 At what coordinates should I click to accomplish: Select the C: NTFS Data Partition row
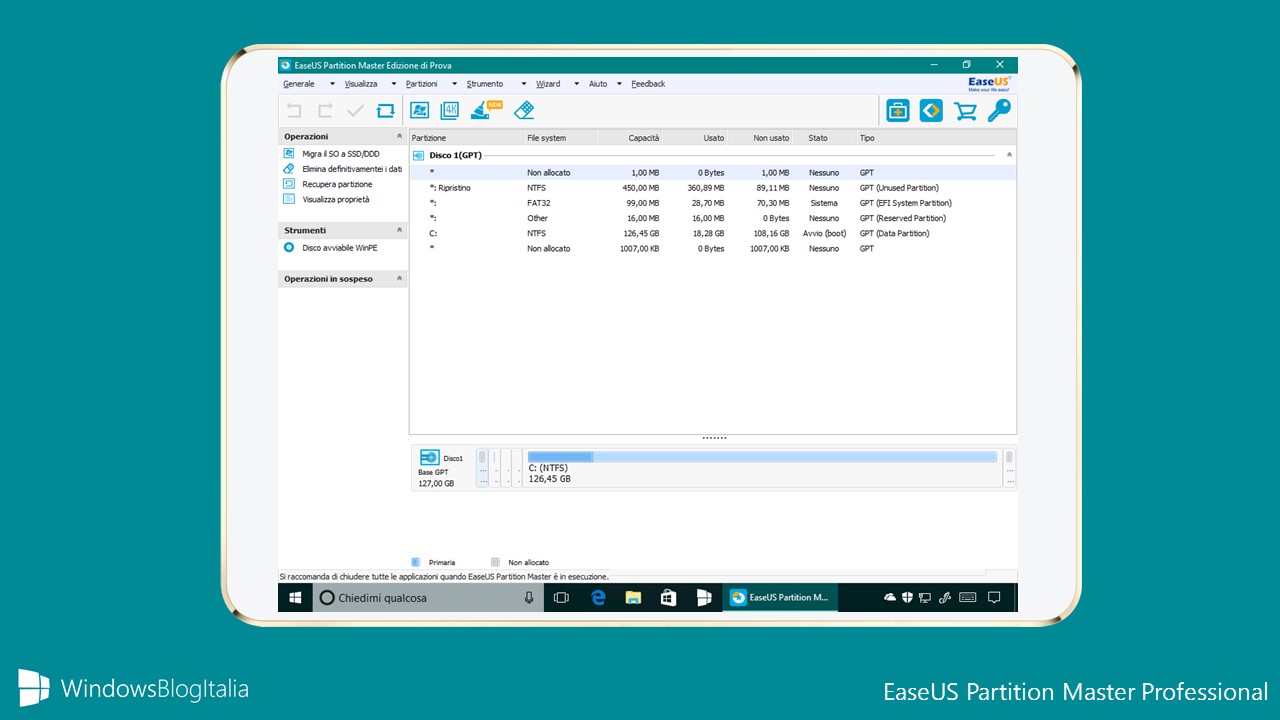pyautogui.click(x=713, y=233)
